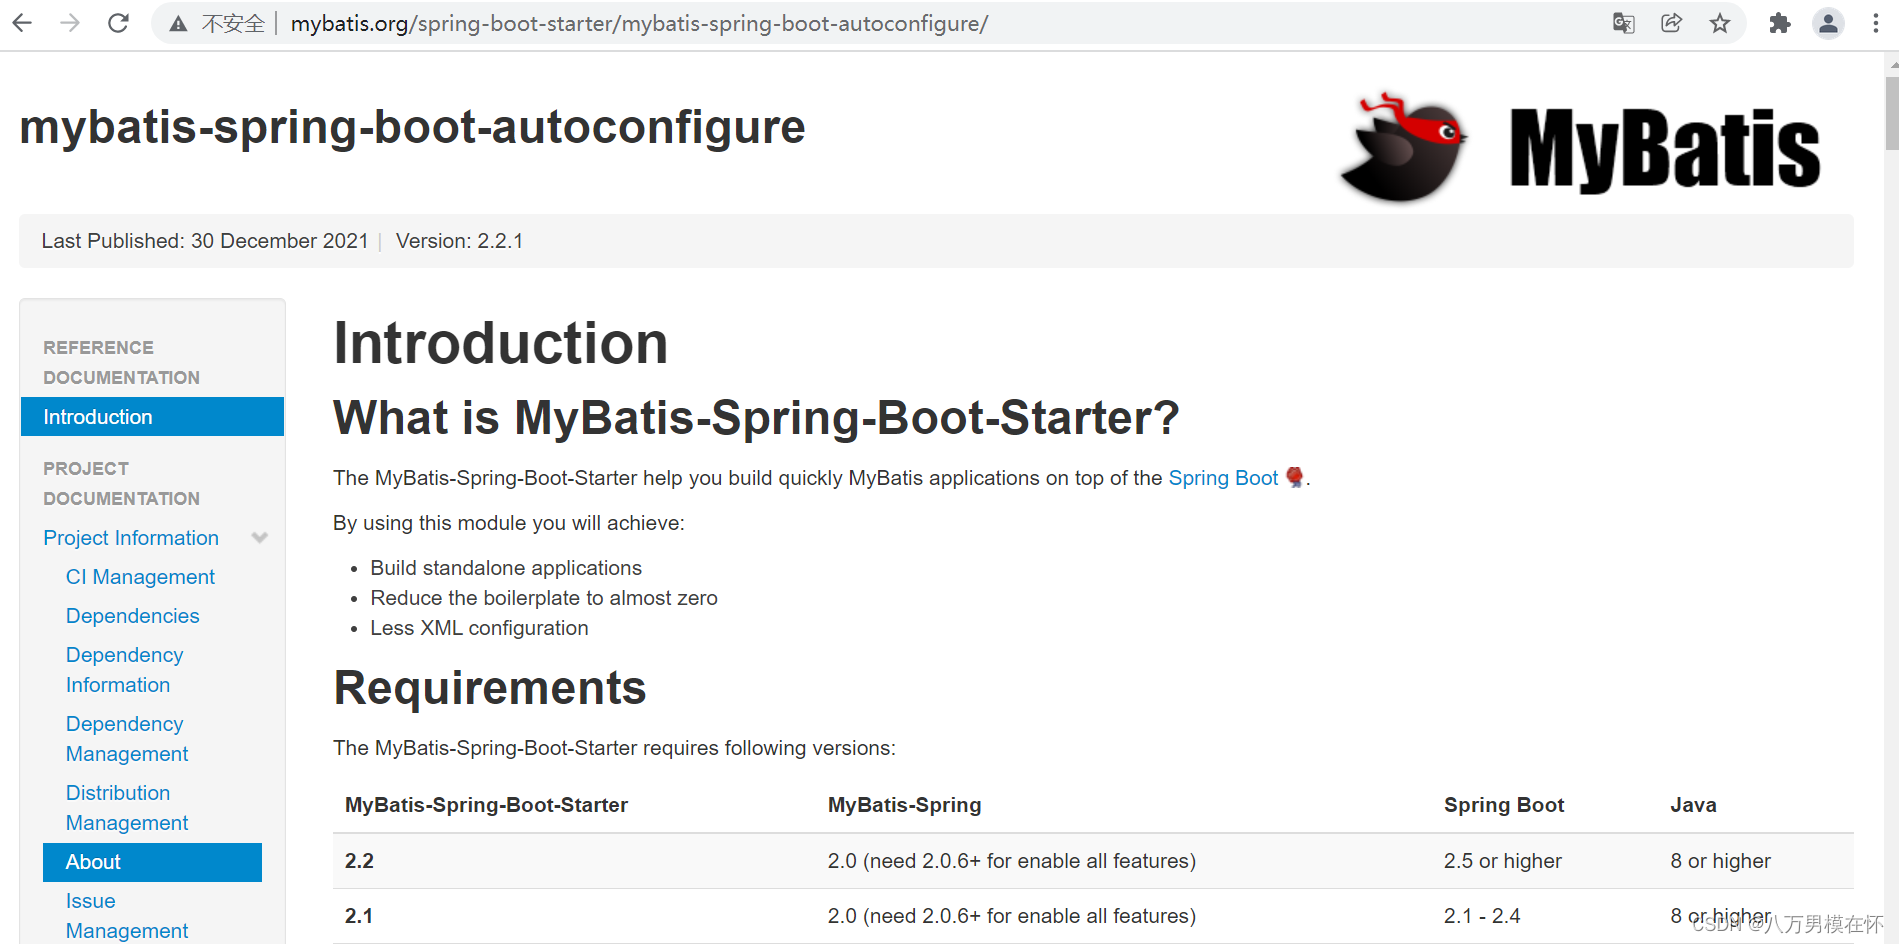This screenshot has width=1899, height=944.
Task: Select Introduction in the sidebar
Action: pyautogui.click(x=152, y=417)
